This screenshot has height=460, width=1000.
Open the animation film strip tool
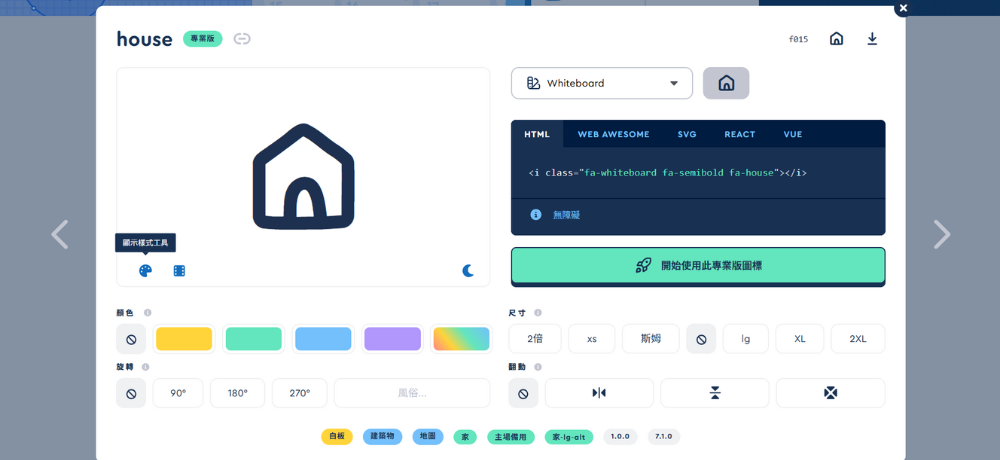tap(179, 271)
